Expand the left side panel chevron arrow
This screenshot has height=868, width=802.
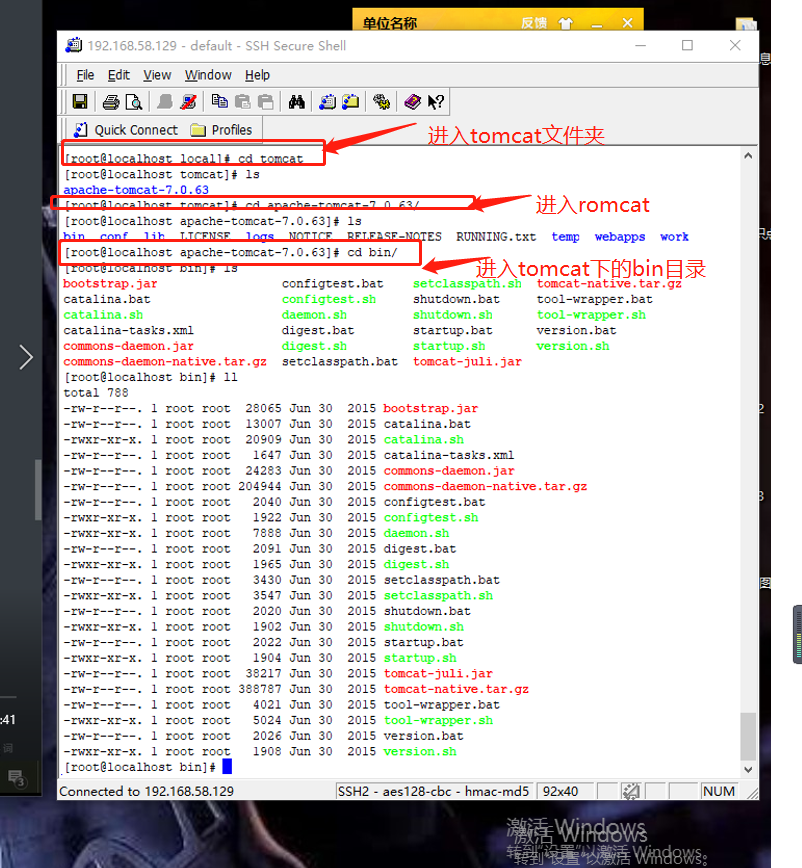(x=25, y=357)
